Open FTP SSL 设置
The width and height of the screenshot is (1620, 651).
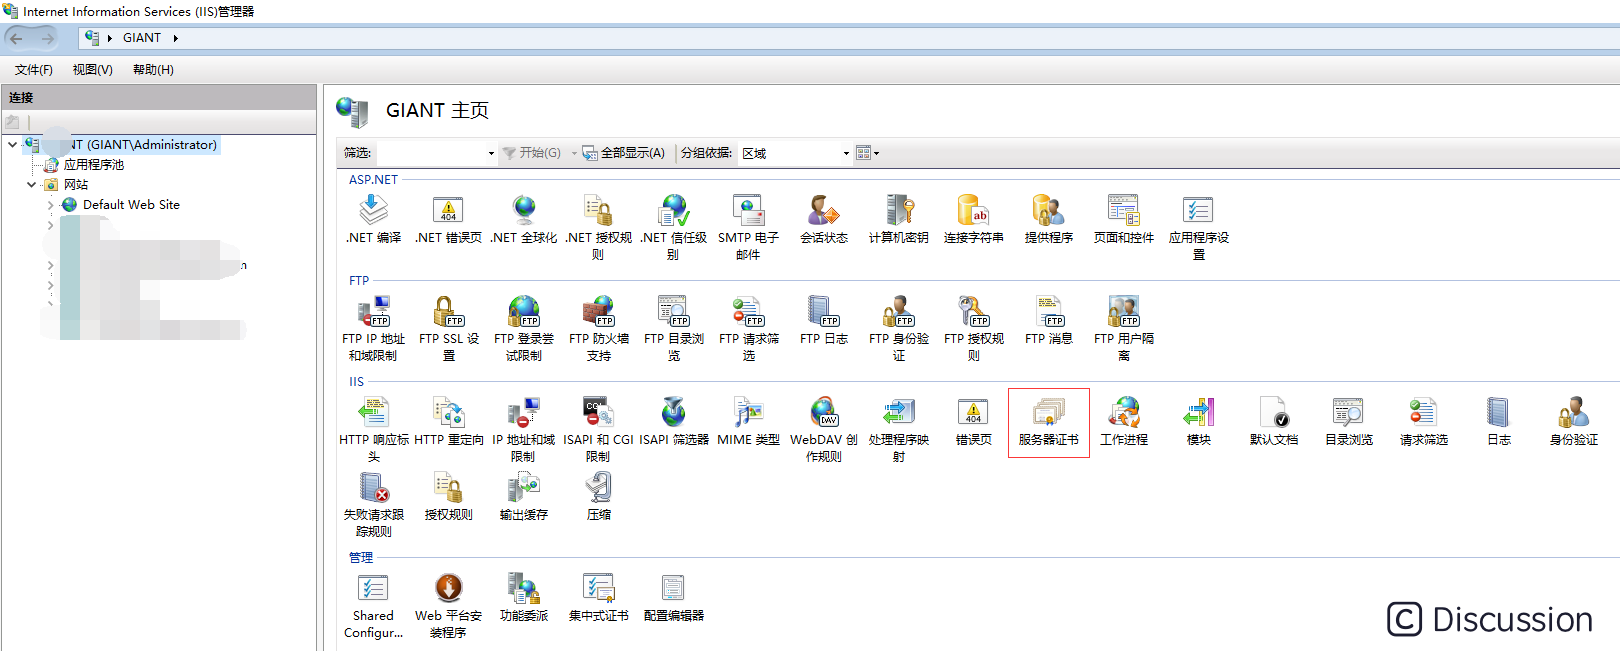click(448, 328)
